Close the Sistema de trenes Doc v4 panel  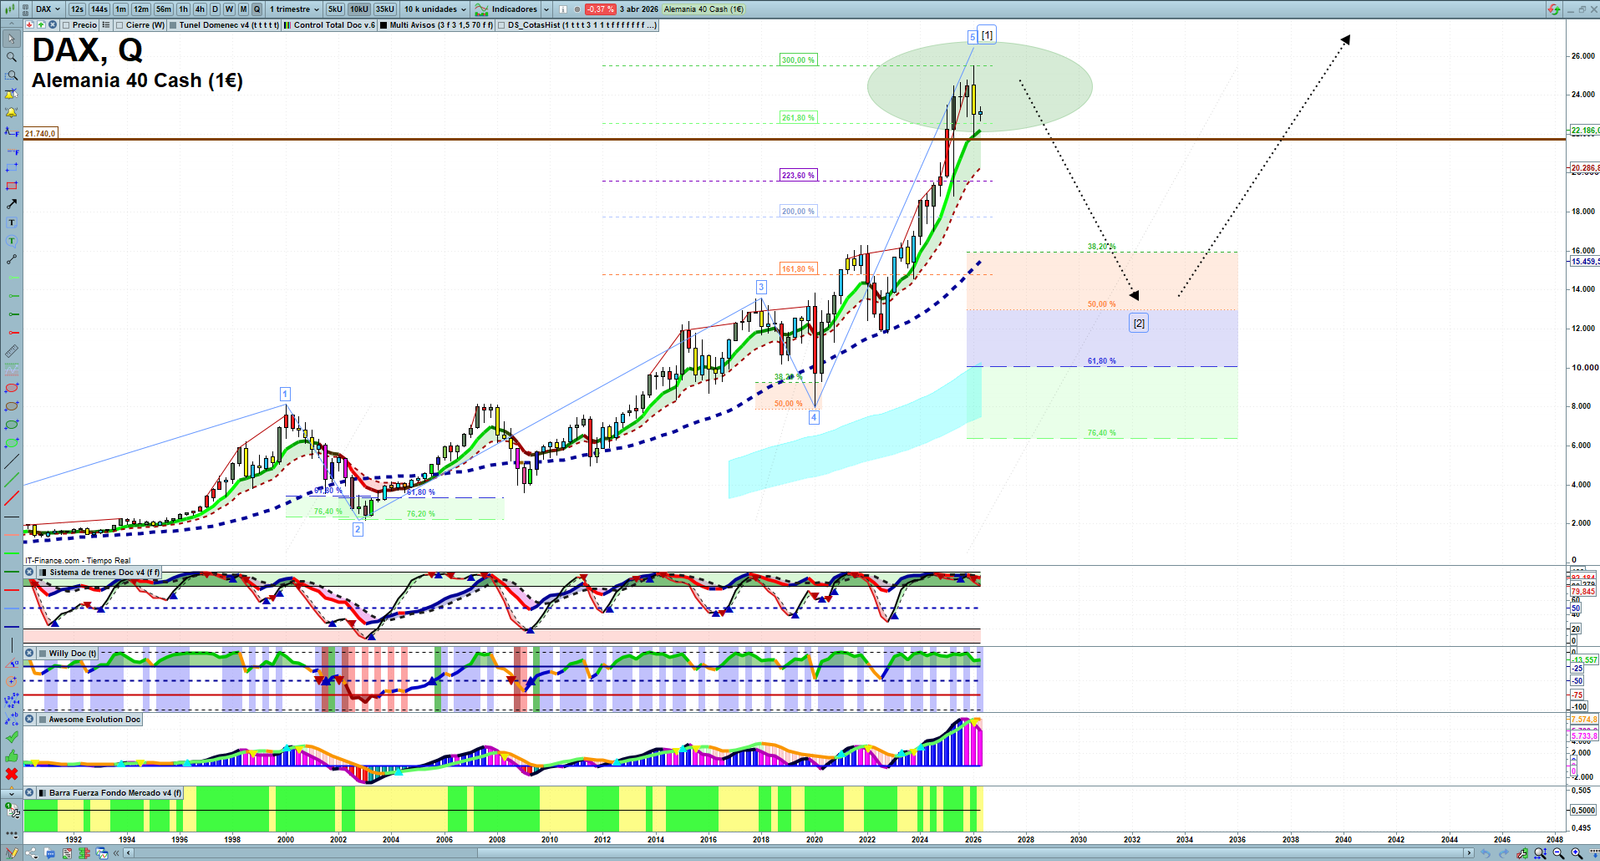(29, 572)
